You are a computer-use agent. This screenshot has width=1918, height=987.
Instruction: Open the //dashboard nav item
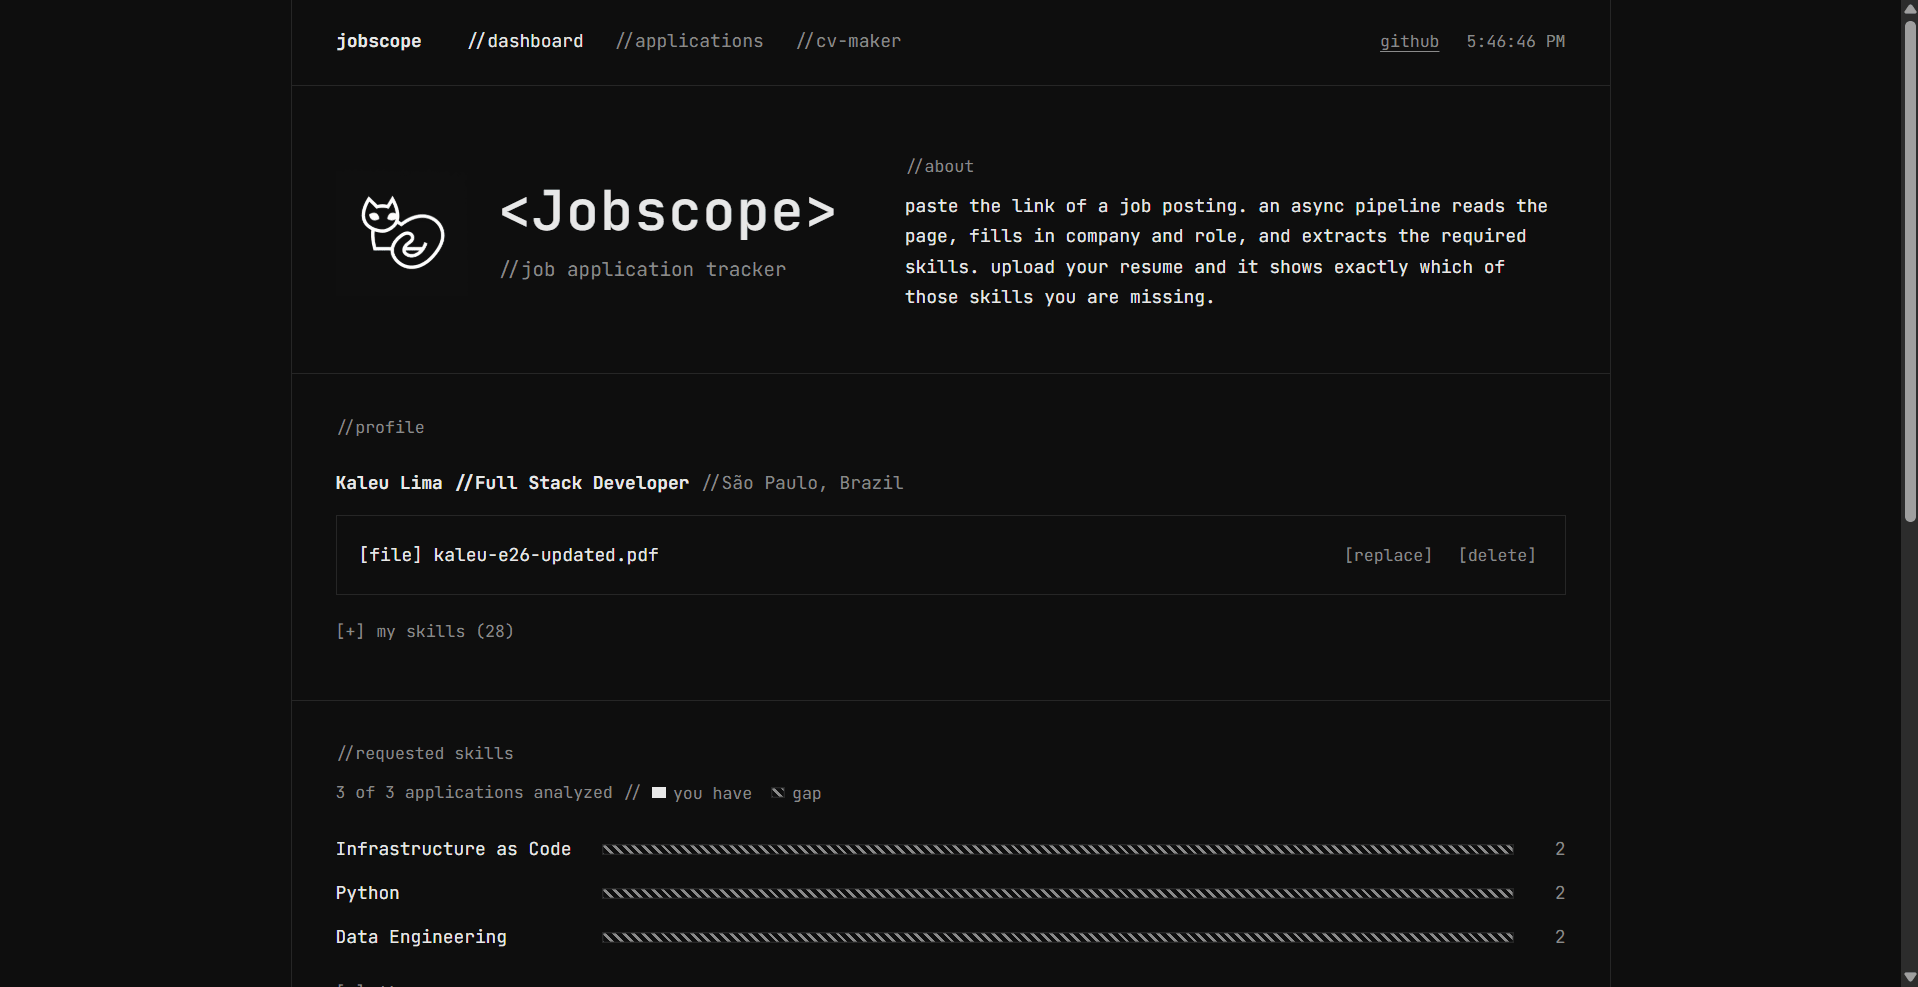coord(525,41)
